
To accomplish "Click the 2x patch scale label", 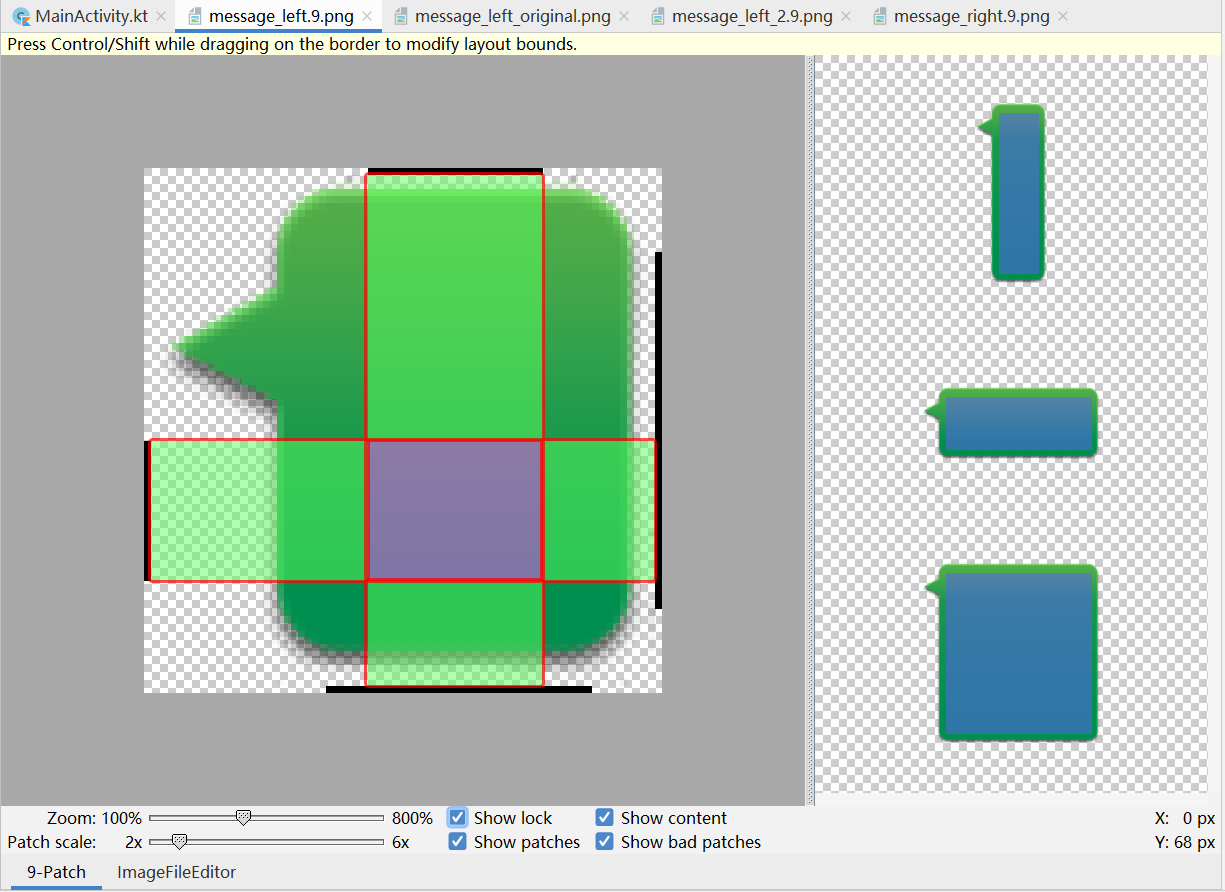I will point(133,842).
